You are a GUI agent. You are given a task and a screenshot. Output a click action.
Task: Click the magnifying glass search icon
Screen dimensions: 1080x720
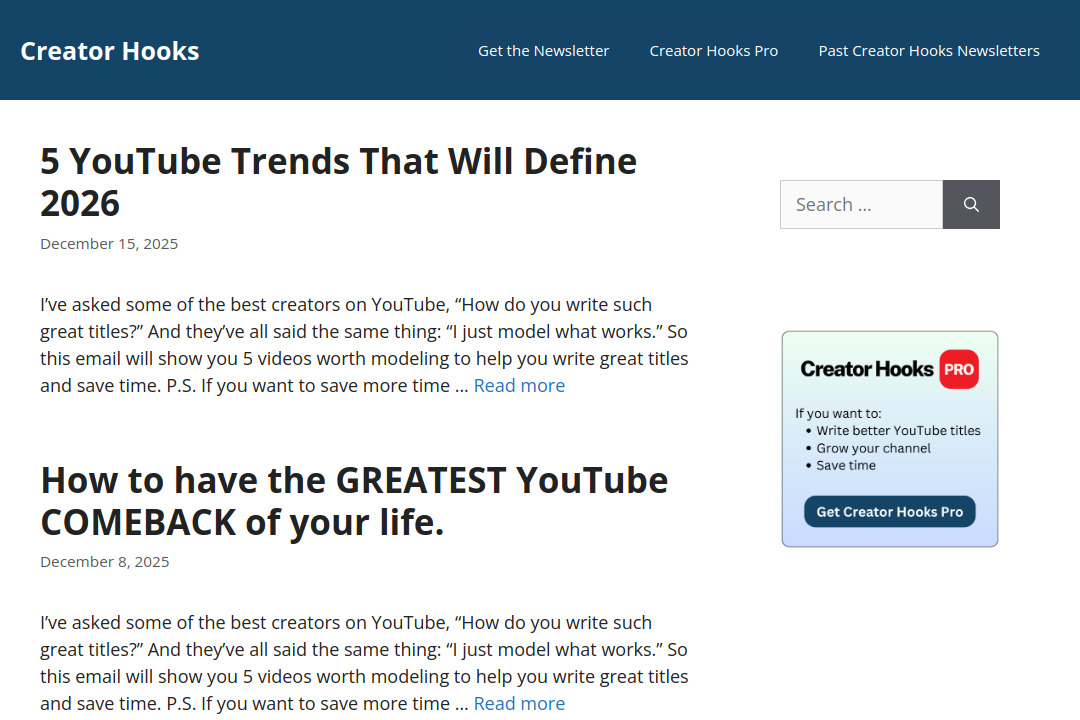point(970,204)
